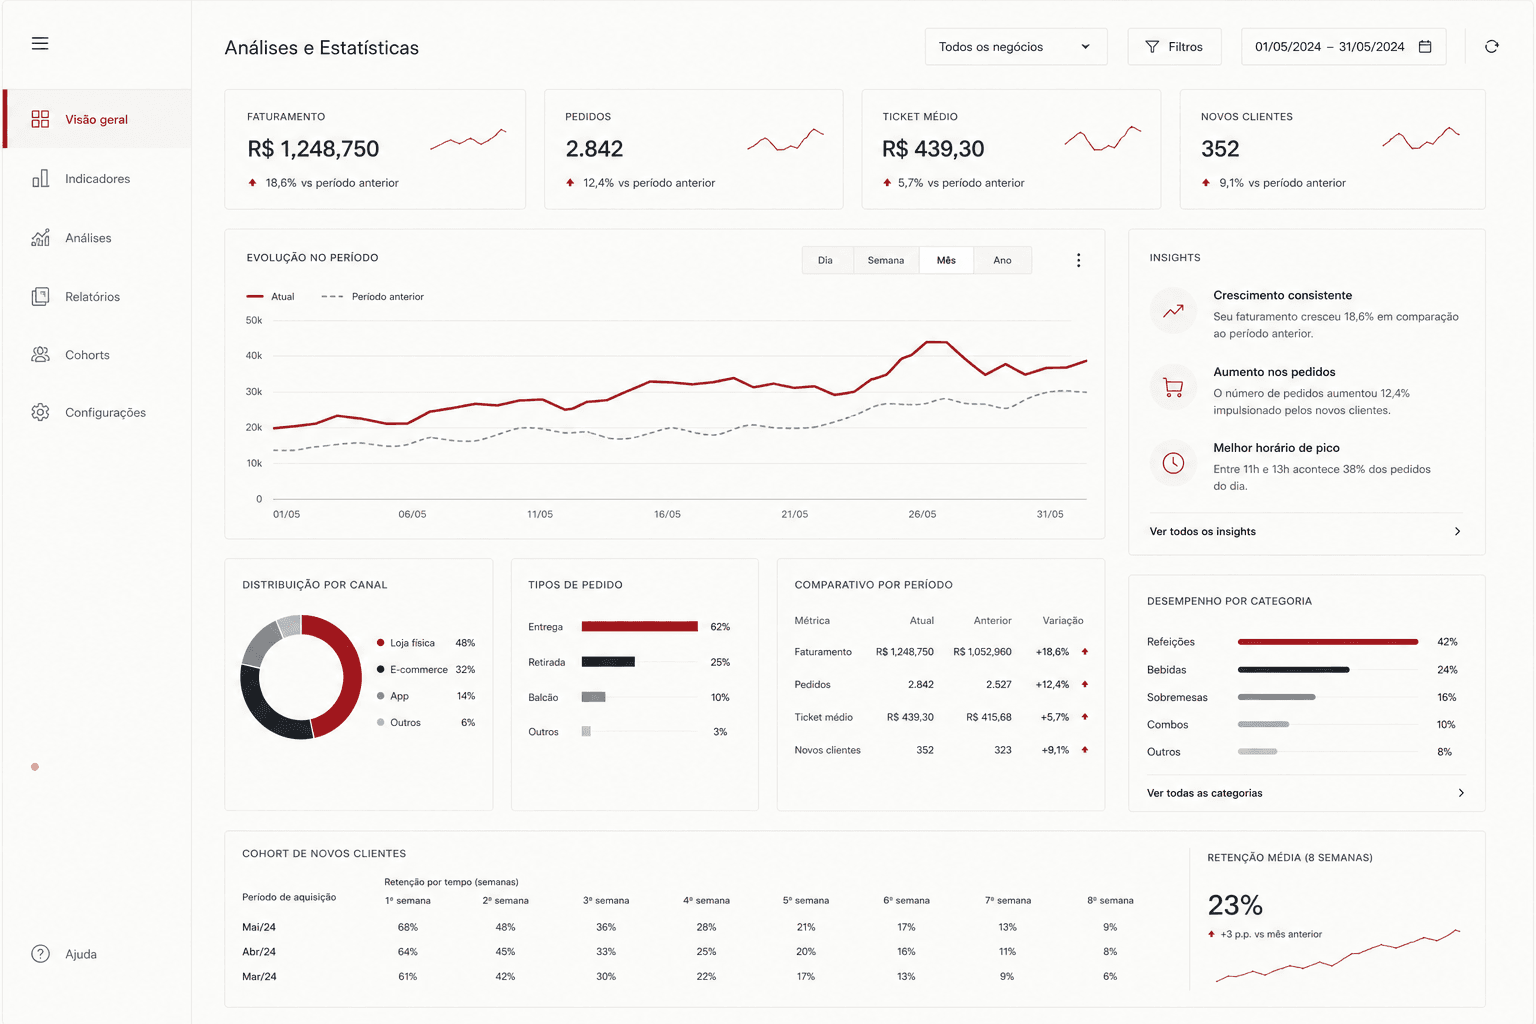1536x1024 pixels.
Task: Open Cohorts from the sidebar
Action: click(x=97, y=355)
